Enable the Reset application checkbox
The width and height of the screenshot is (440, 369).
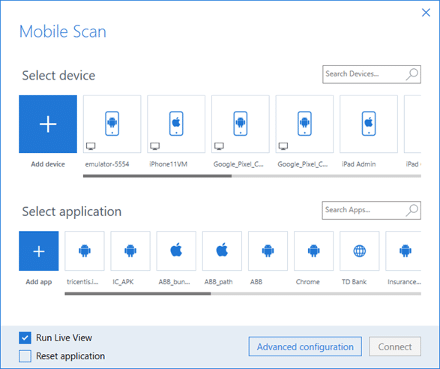click(x=25, y=356)
